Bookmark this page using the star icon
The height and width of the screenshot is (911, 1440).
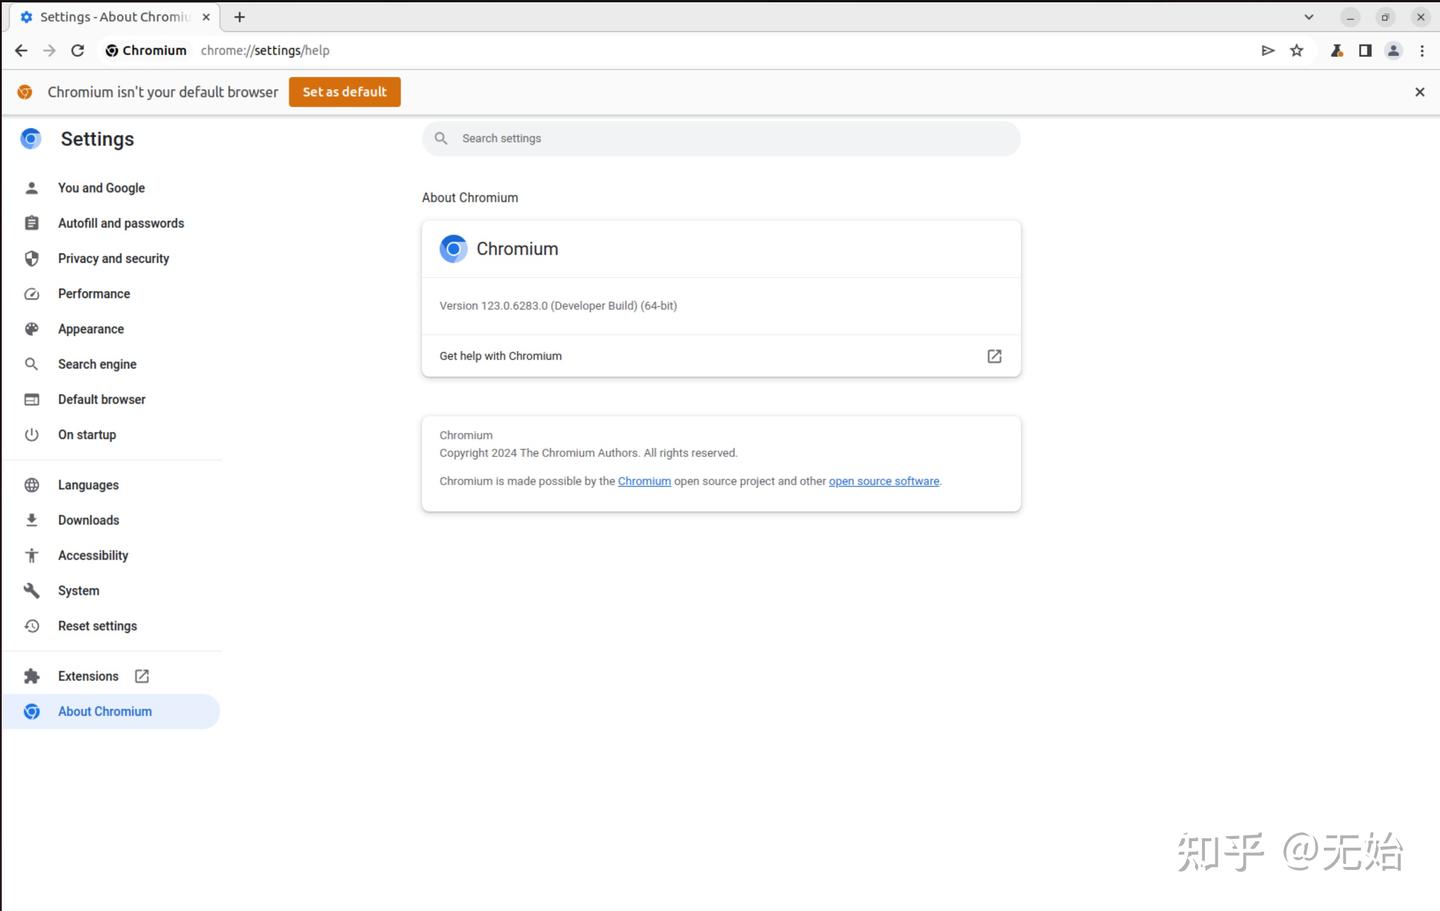click(1296, 50)
